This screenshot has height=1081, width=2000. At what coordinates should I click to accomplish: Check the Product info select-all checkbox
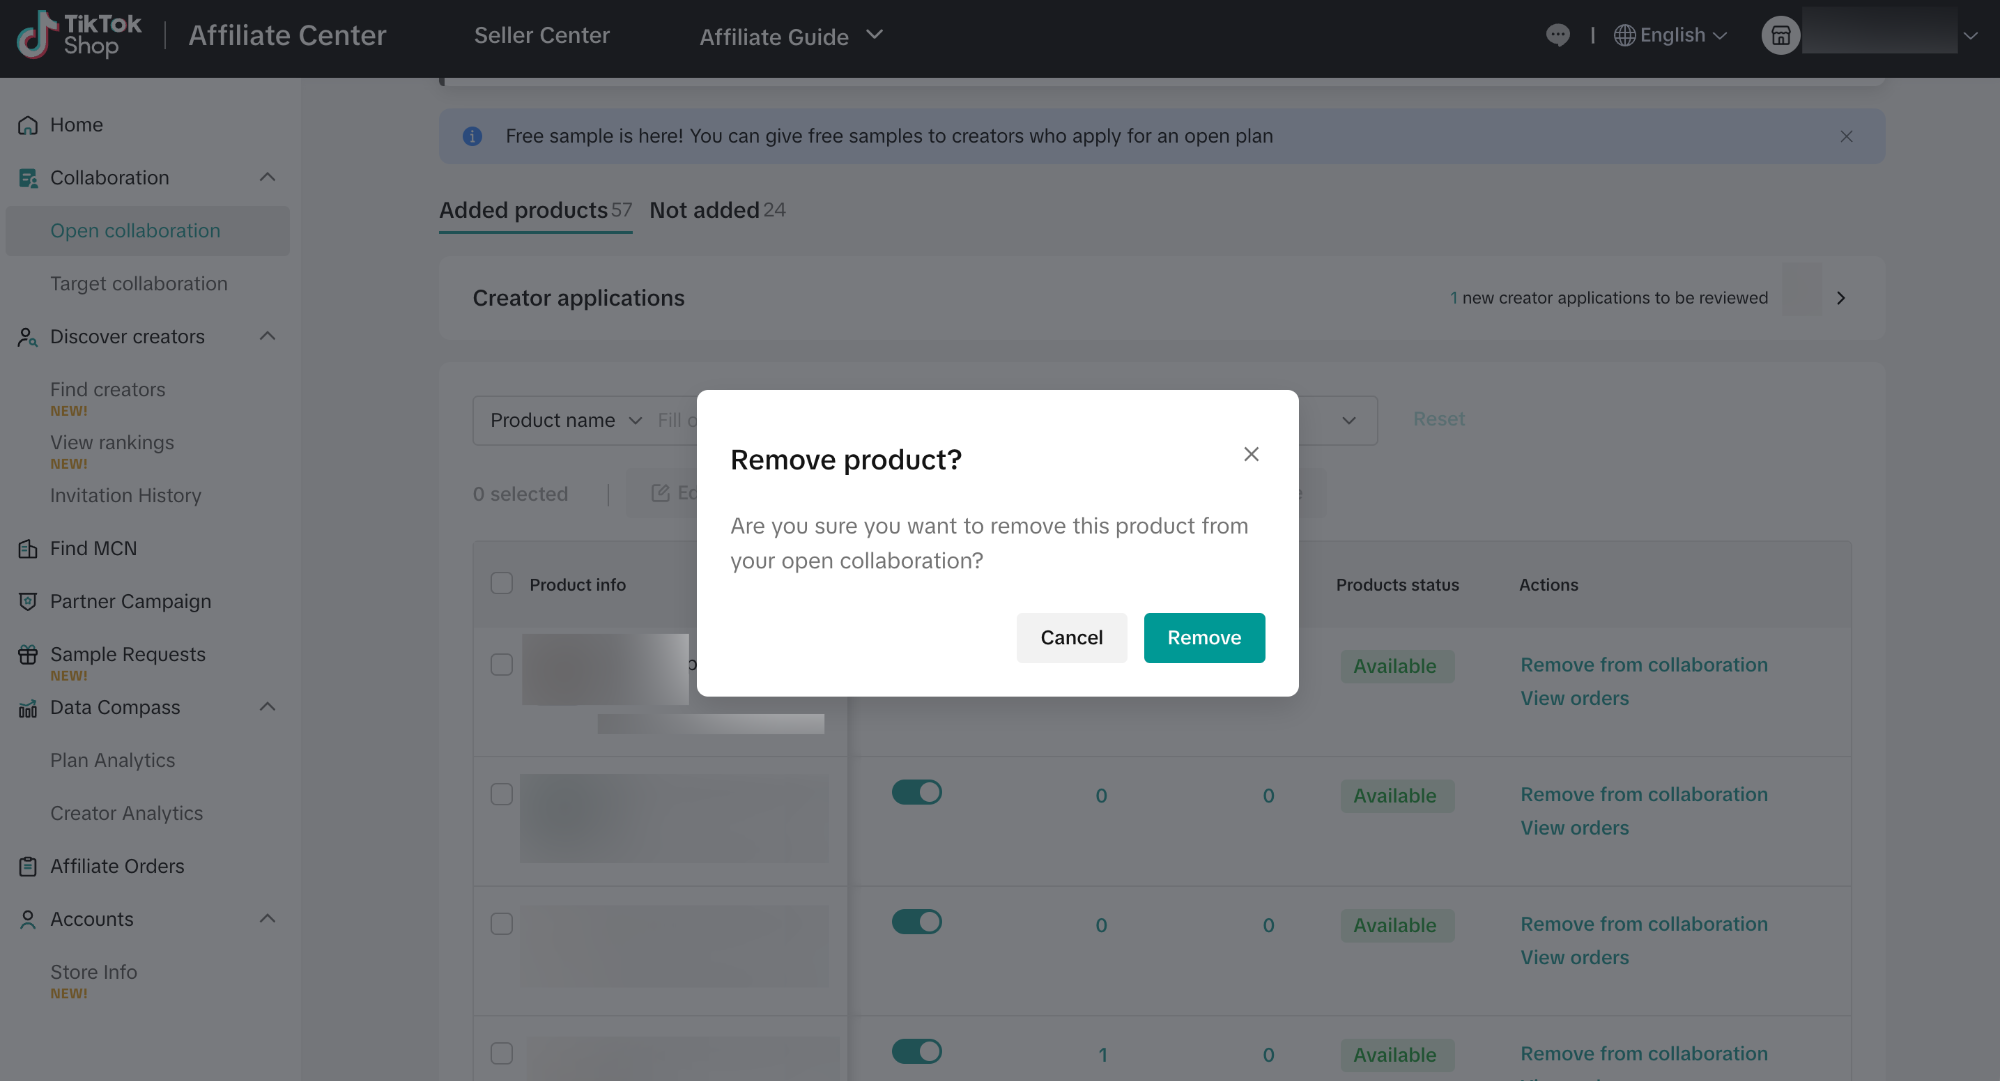502,584
